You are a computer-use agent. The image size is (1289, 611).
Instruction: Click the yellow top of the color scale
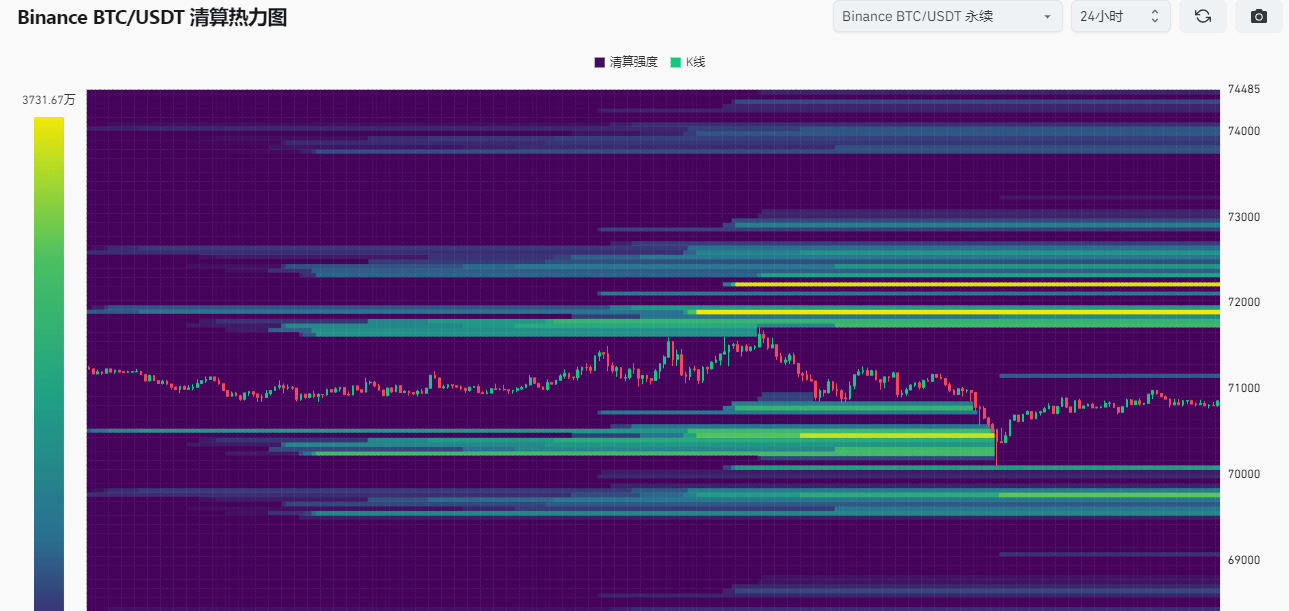pyautogui.click(x=49, y=124)
